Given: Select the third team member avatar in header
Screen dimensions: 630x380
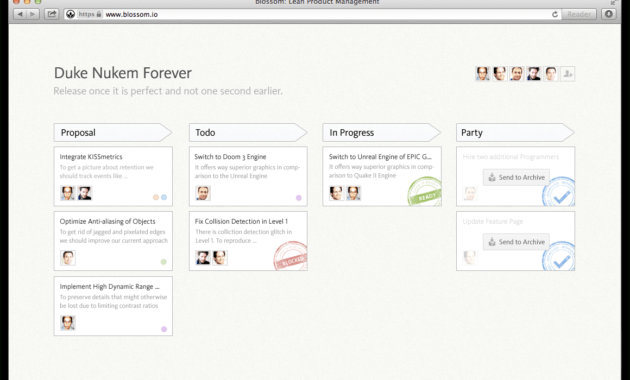Looking at the screenshot, I should coord(517,74).
